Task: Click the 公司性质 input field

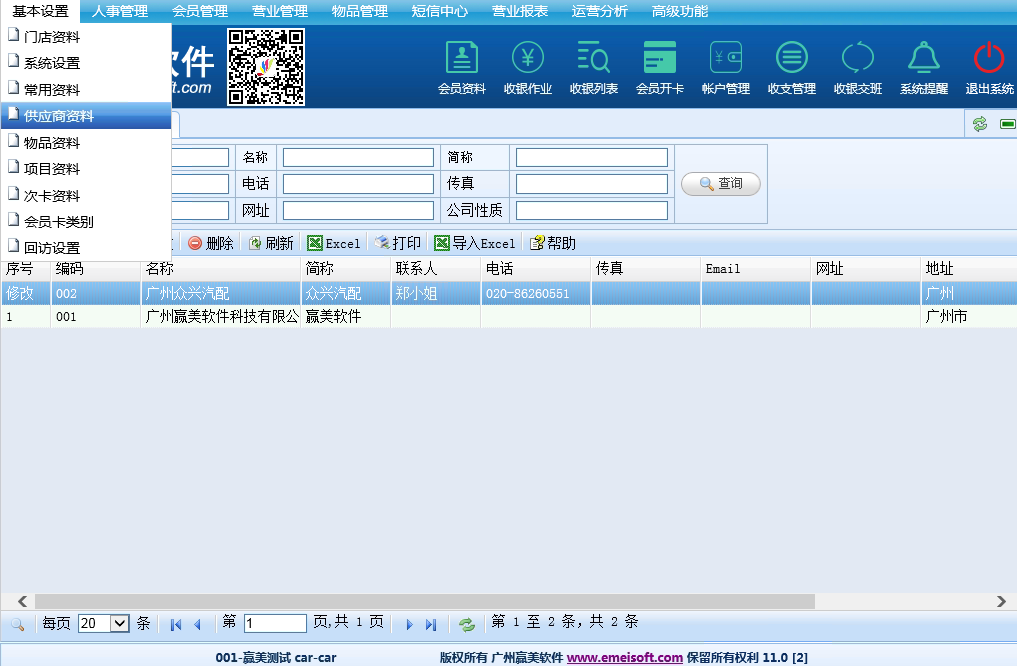Action: tap(591, 210)
